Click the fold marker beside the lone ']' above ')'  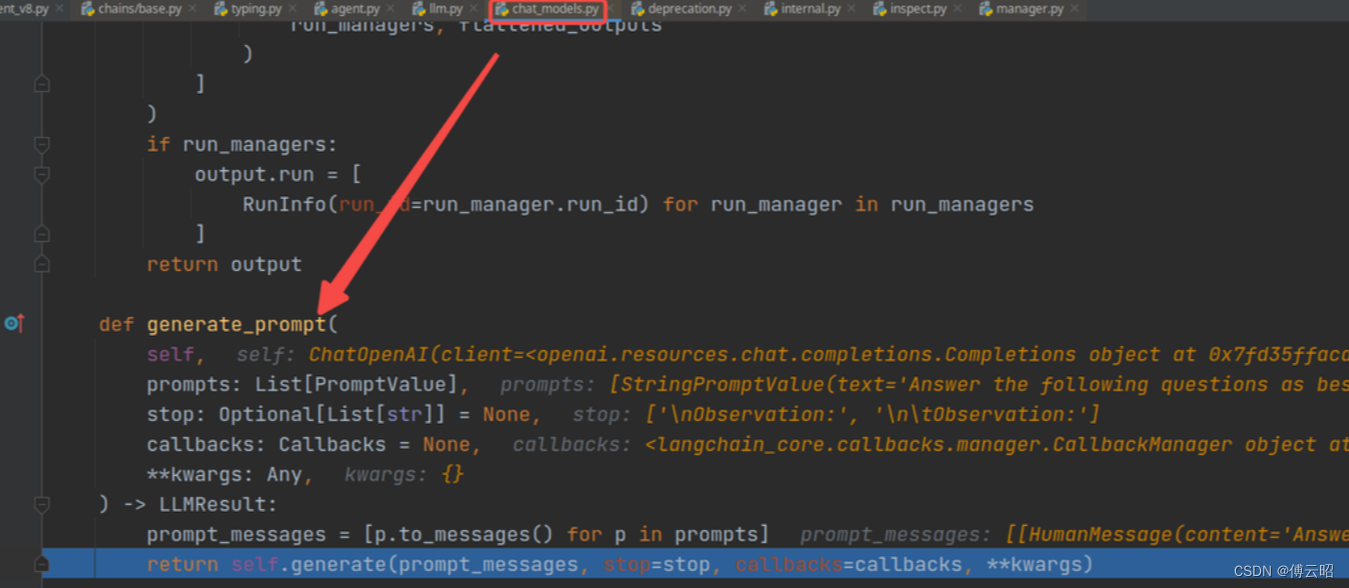42,84
